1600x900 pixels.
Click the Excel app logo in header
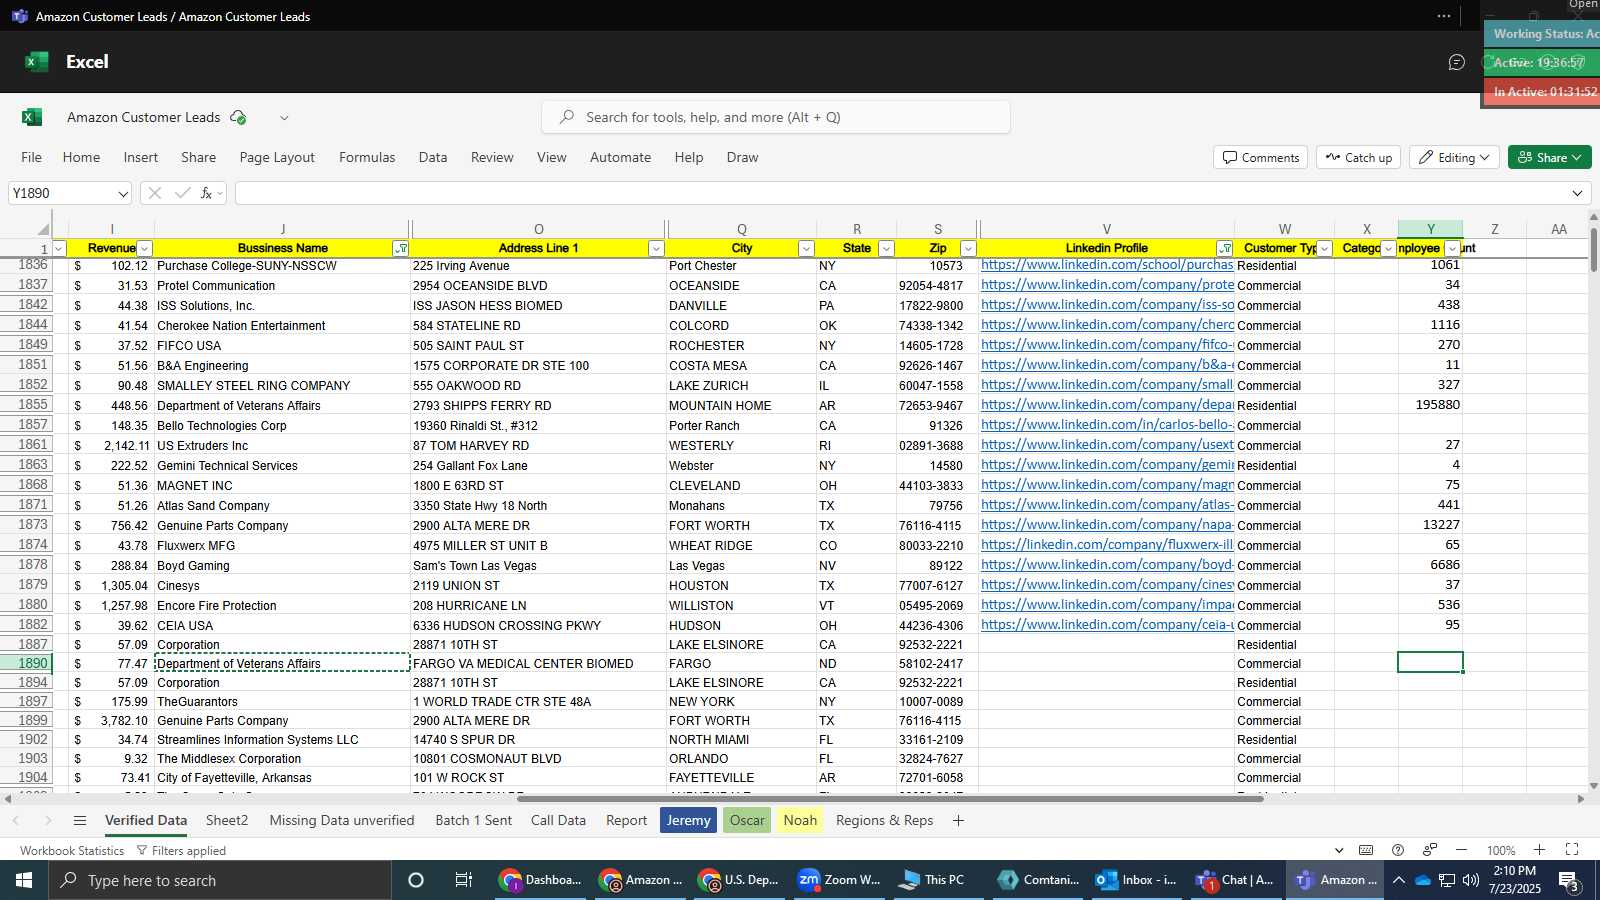[37, 62]
